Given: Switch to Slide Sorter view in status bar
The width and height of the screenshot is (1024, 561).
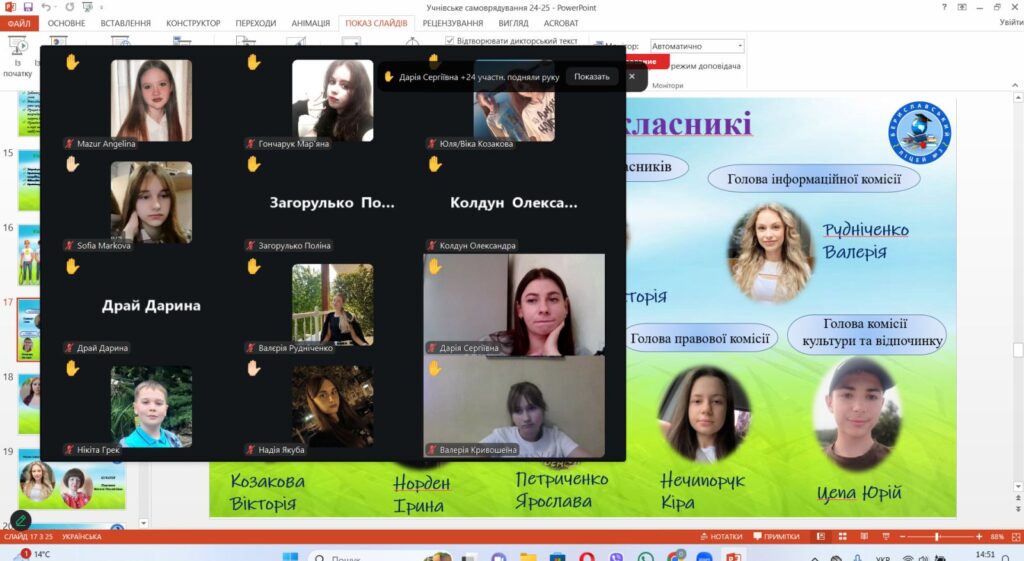Looking at the screenshot, I should (842, 537).
